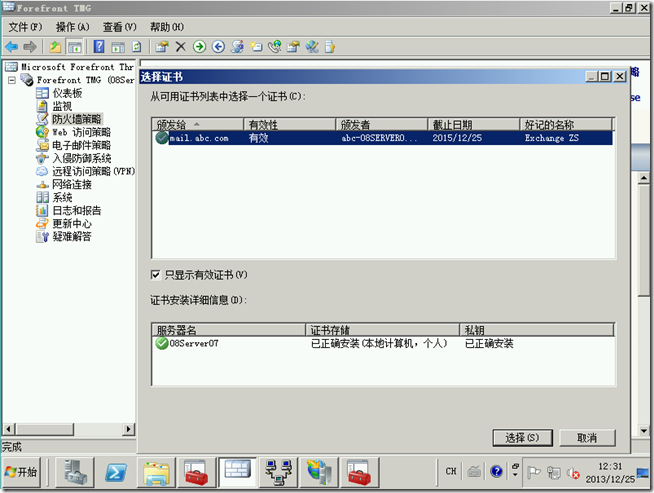Toggle the show/hide console tree icon
Viewport: 654px width, 493px height.
click(x=75, y=47)
